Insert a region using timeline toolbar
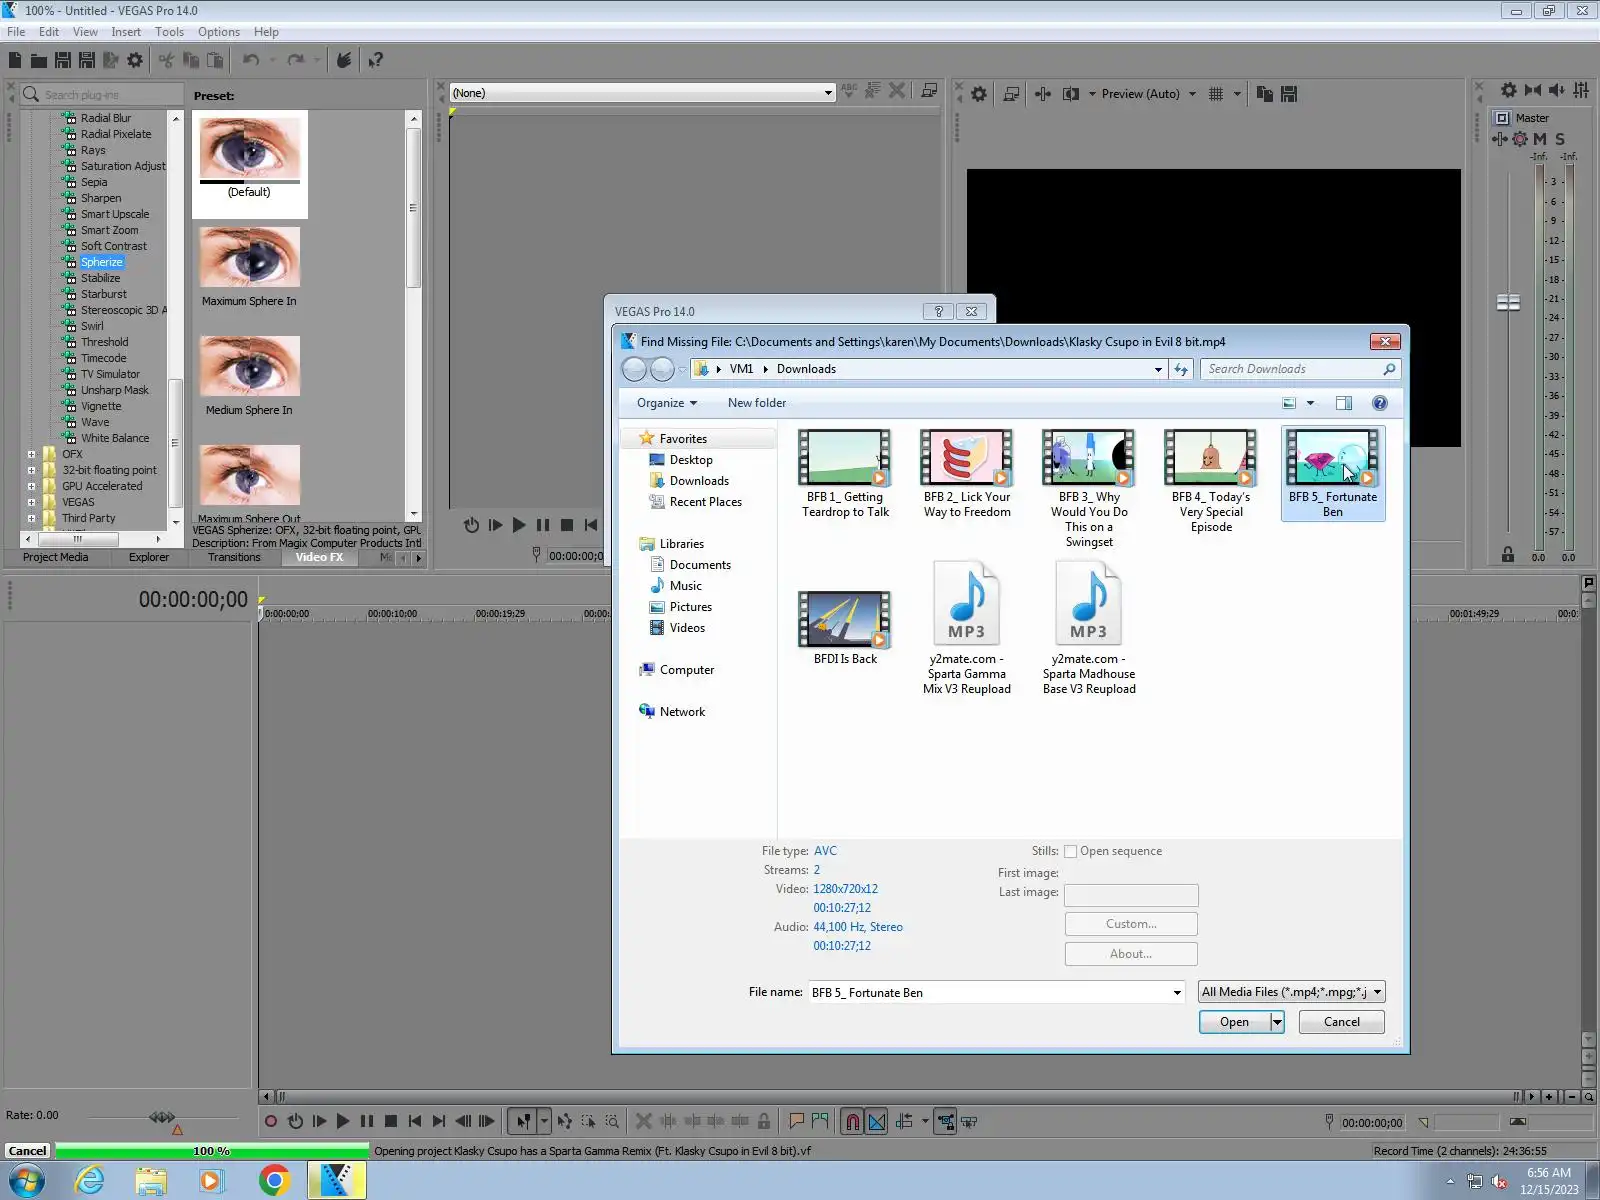Screen dimensions: 1600x1200 point(821,1122)
